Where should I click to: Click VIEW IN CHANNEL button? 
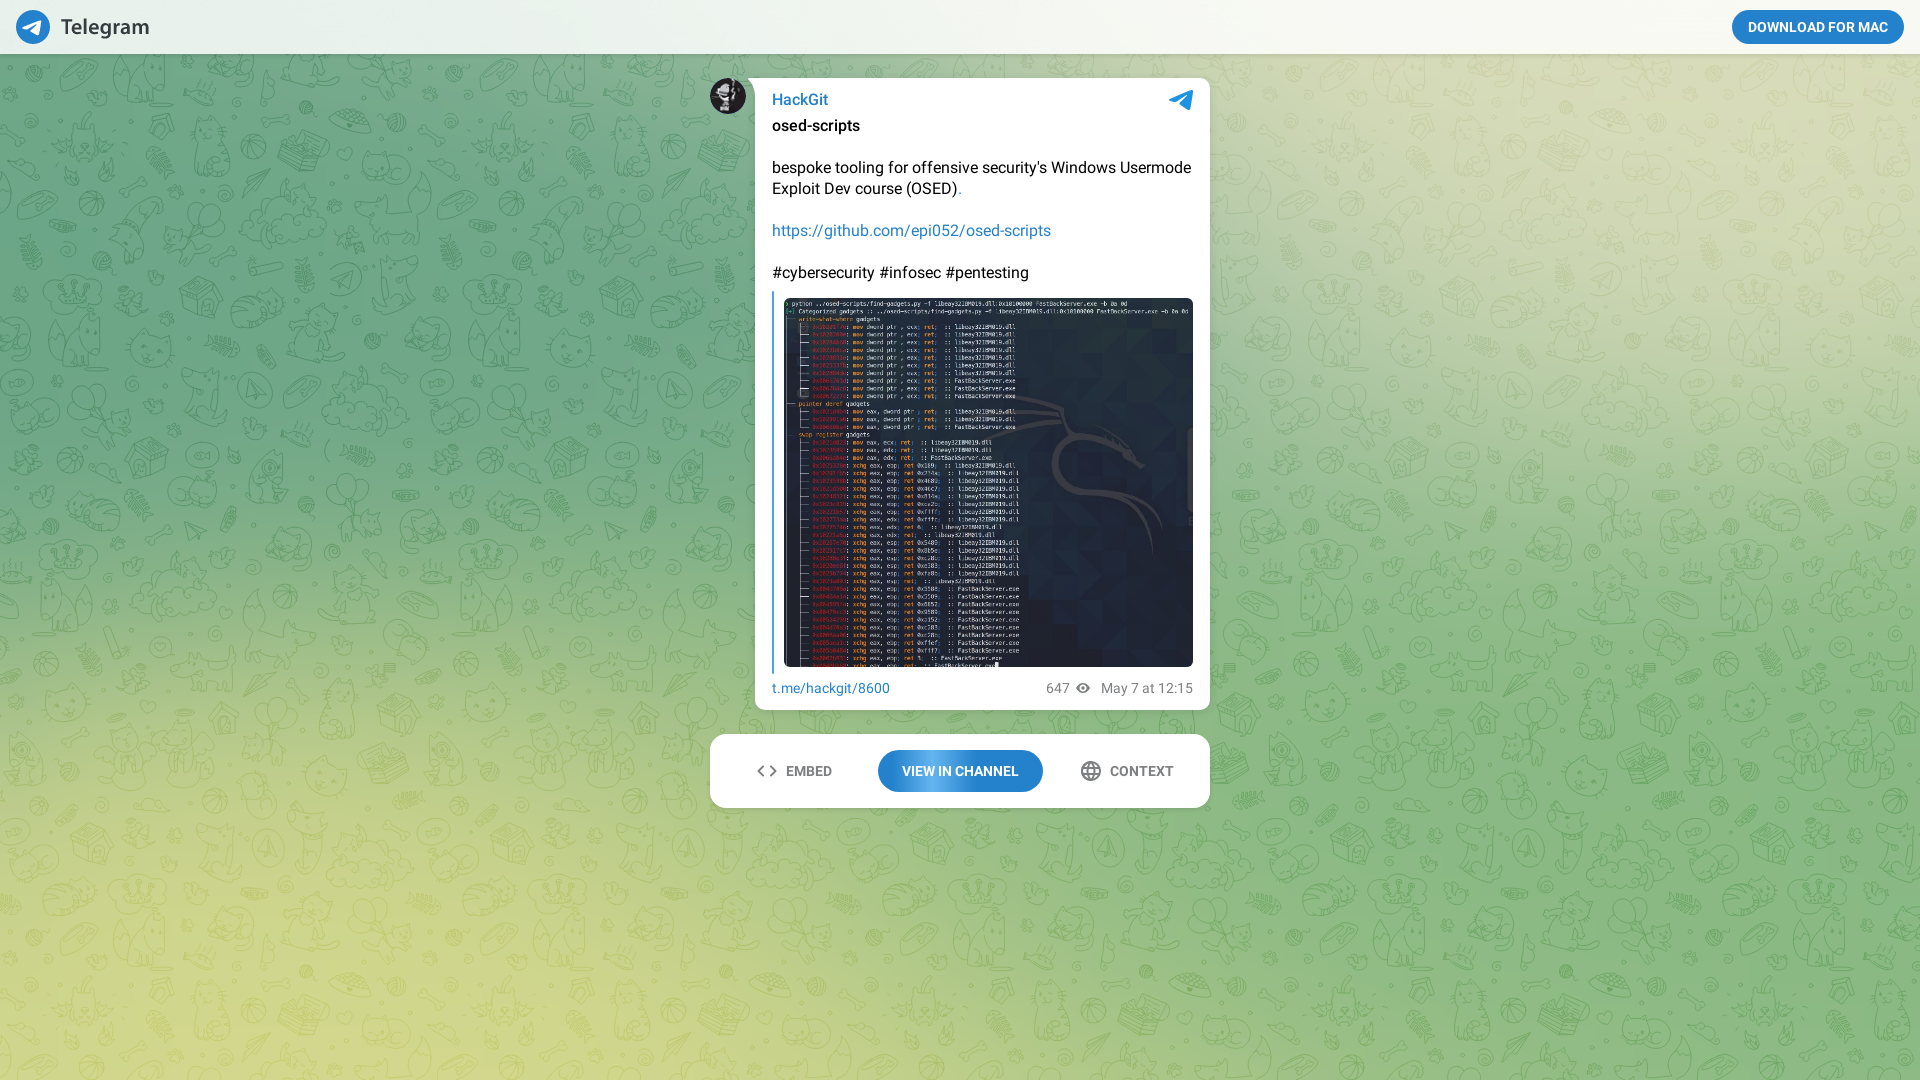point(960,771)
